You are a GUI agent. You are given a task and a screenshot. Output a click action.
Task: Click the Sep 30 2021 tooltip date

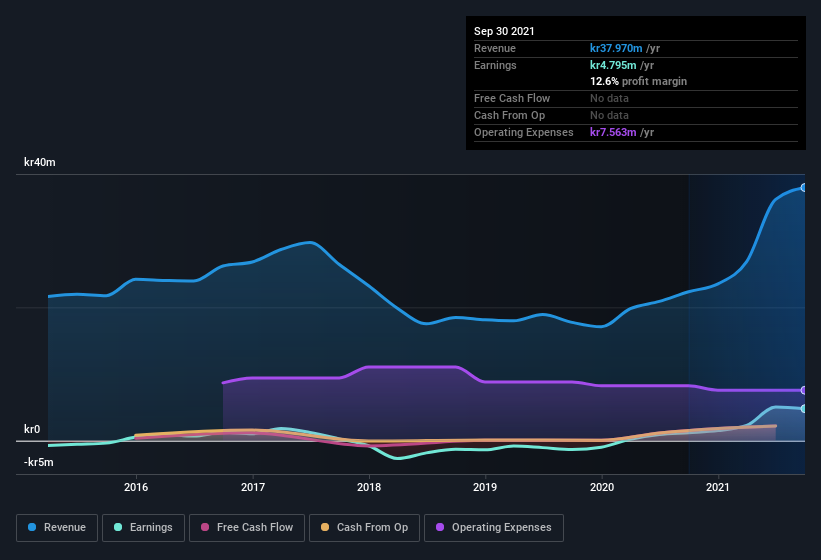pos(504,31)
